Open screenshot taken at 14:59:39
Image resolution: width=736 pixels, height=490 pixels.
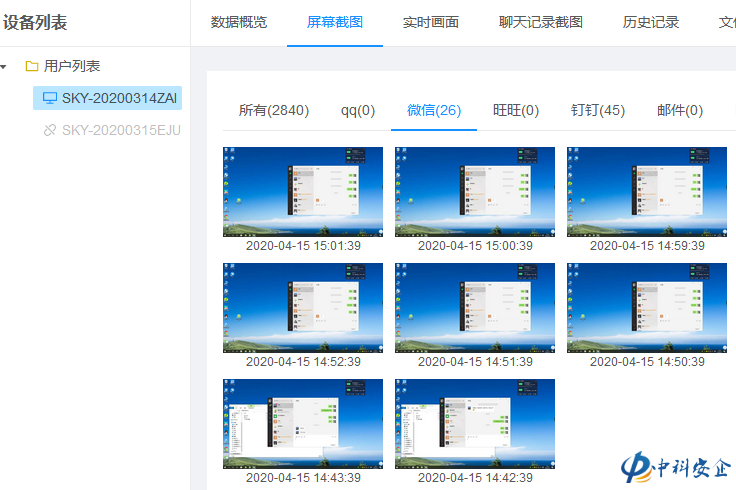[647, 192]
